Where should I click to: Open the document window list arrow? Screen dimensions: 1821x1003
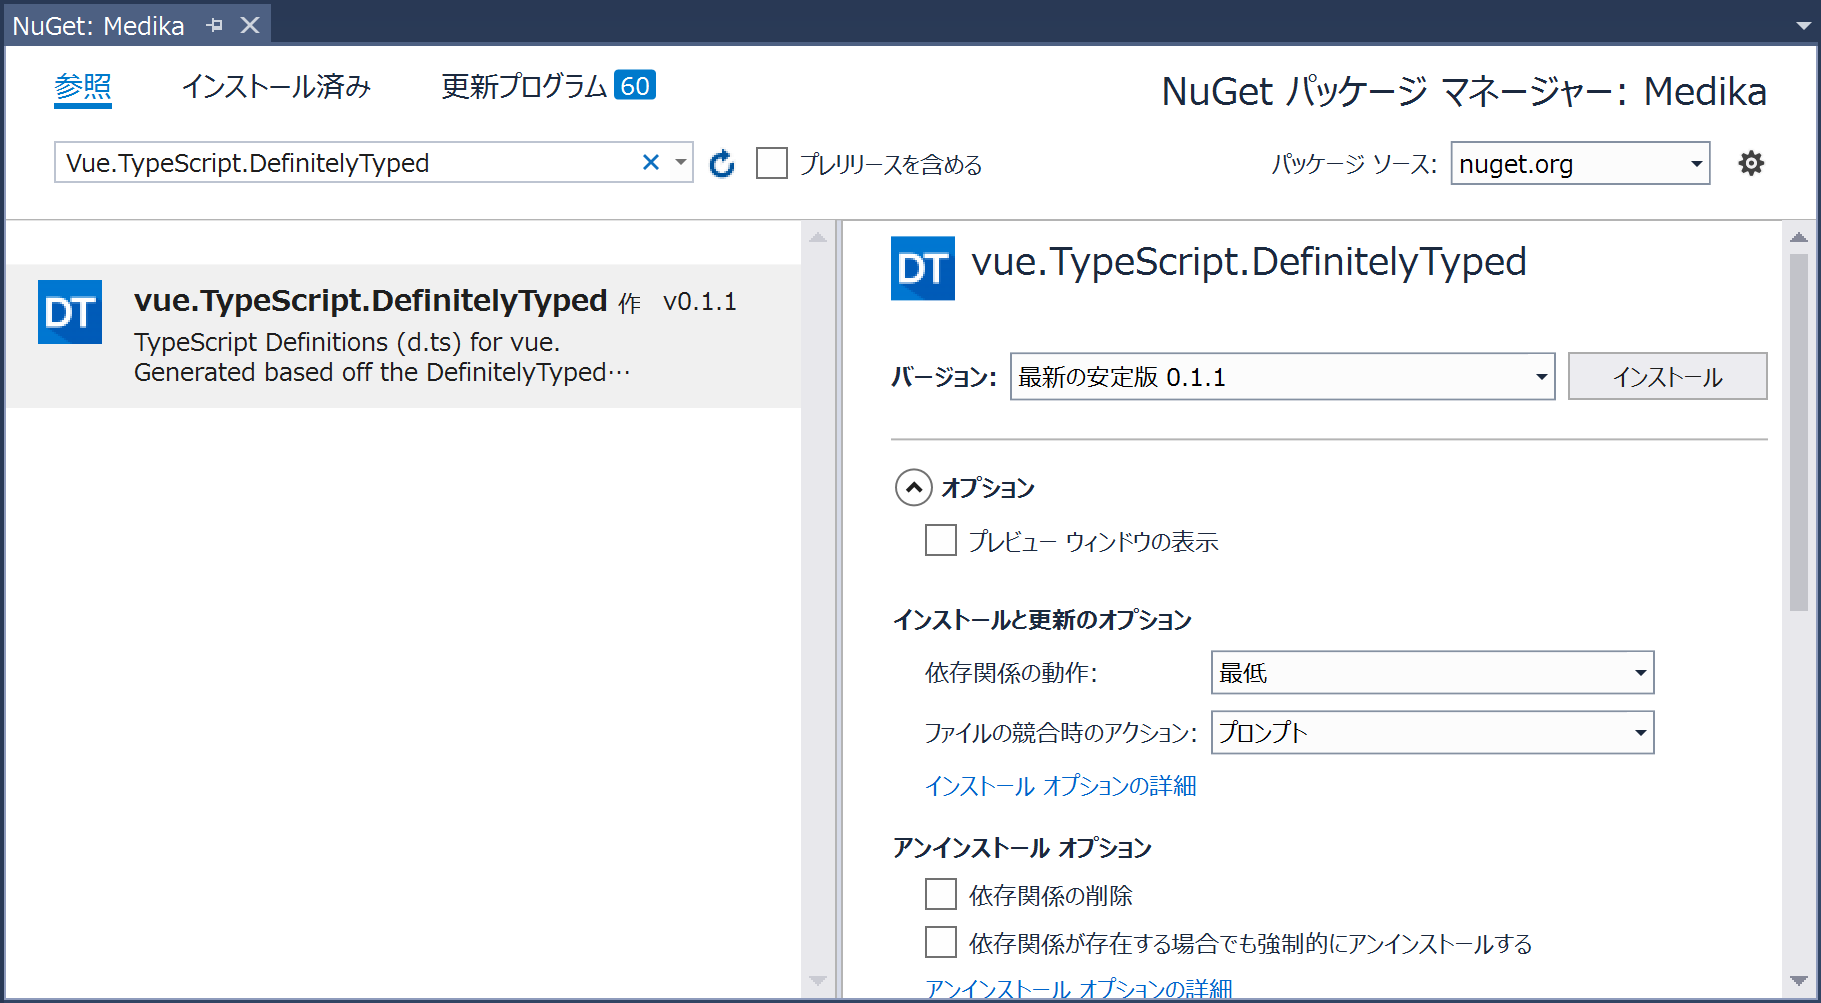pyautogui.click(x=1804, y=25)
